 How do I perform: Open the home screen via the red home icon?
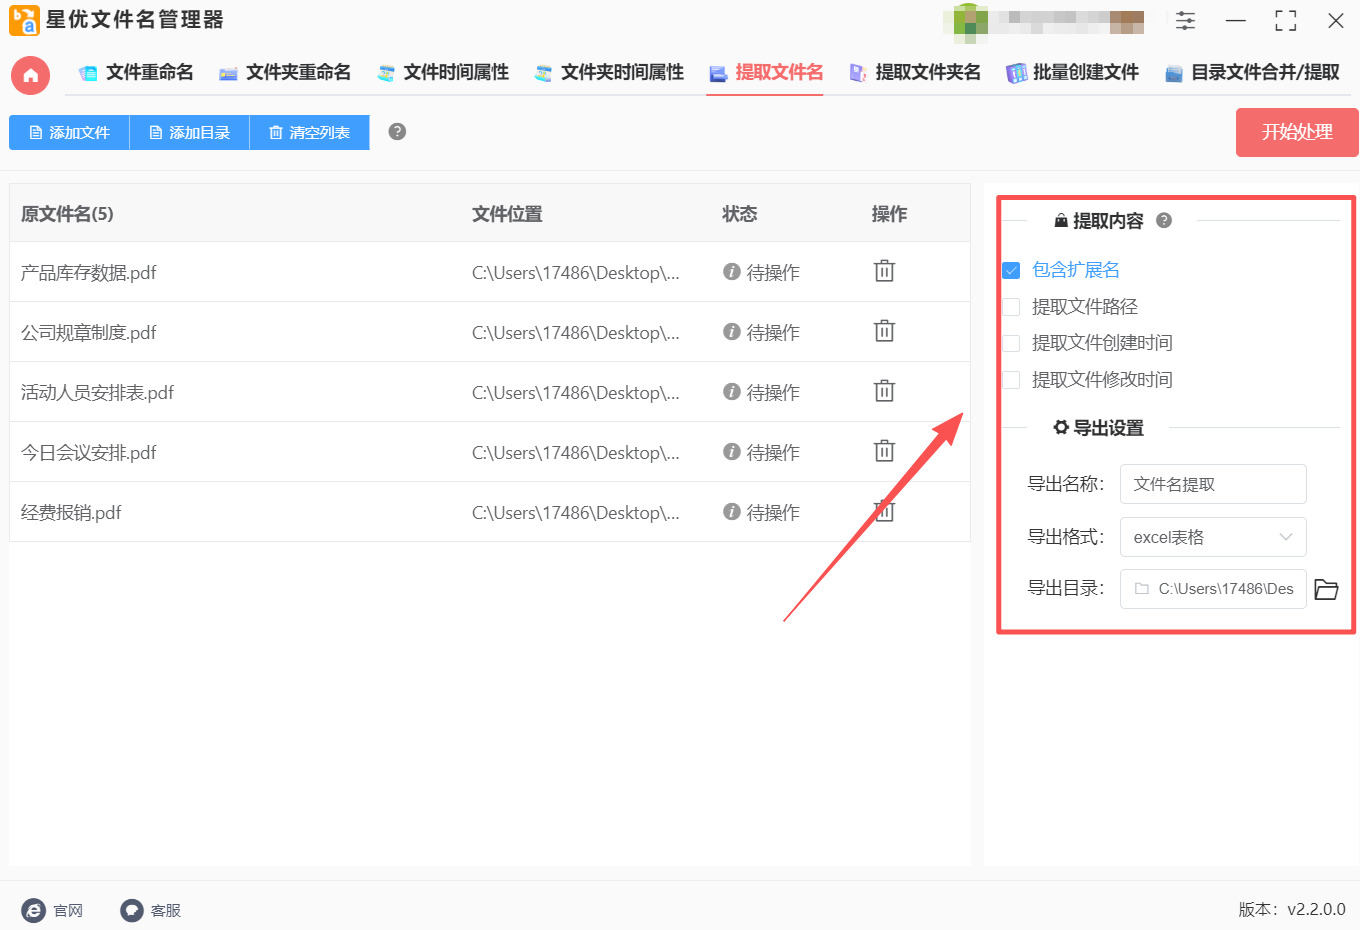pyautogui.click(x=29, y=74)
